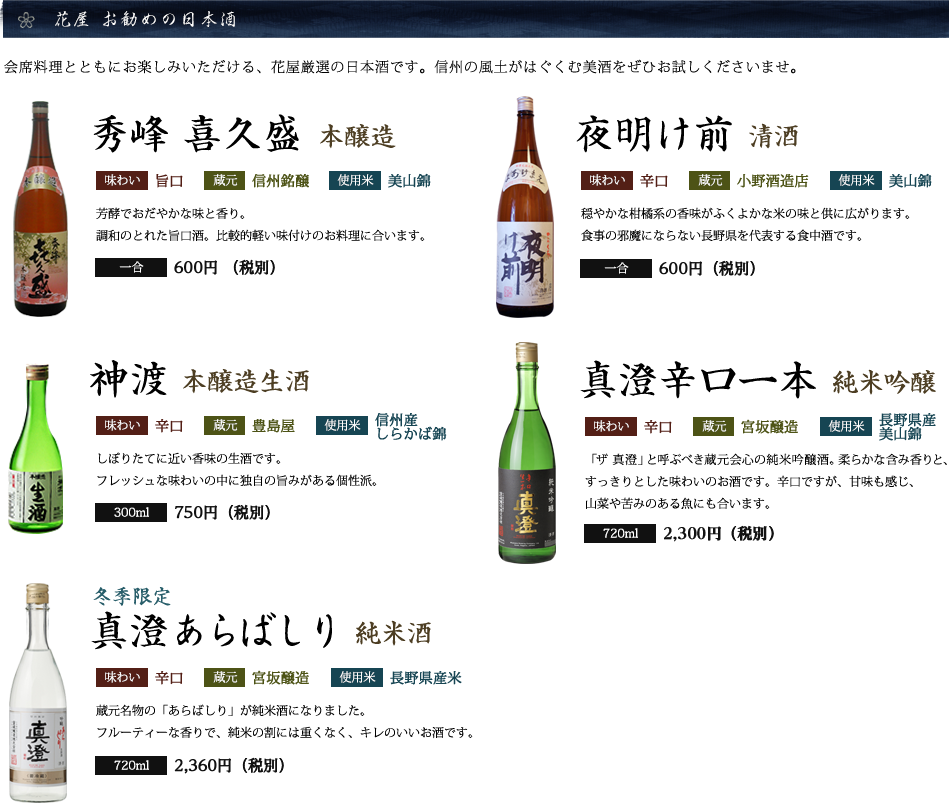
Task: Click the 一合 label under 夜明け前
Action: tap(616, 268)
